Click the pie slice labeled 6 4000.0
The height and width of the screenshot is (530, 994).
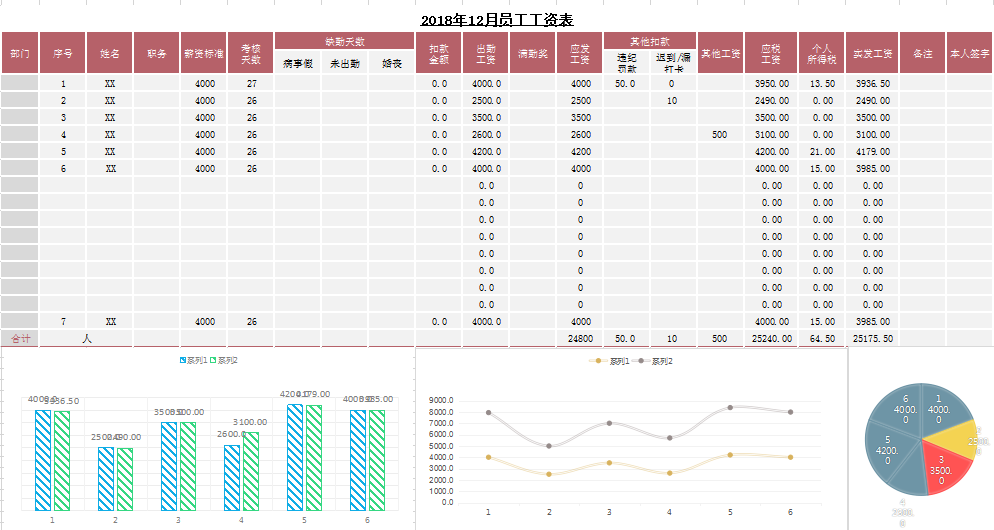click(902, 409)
